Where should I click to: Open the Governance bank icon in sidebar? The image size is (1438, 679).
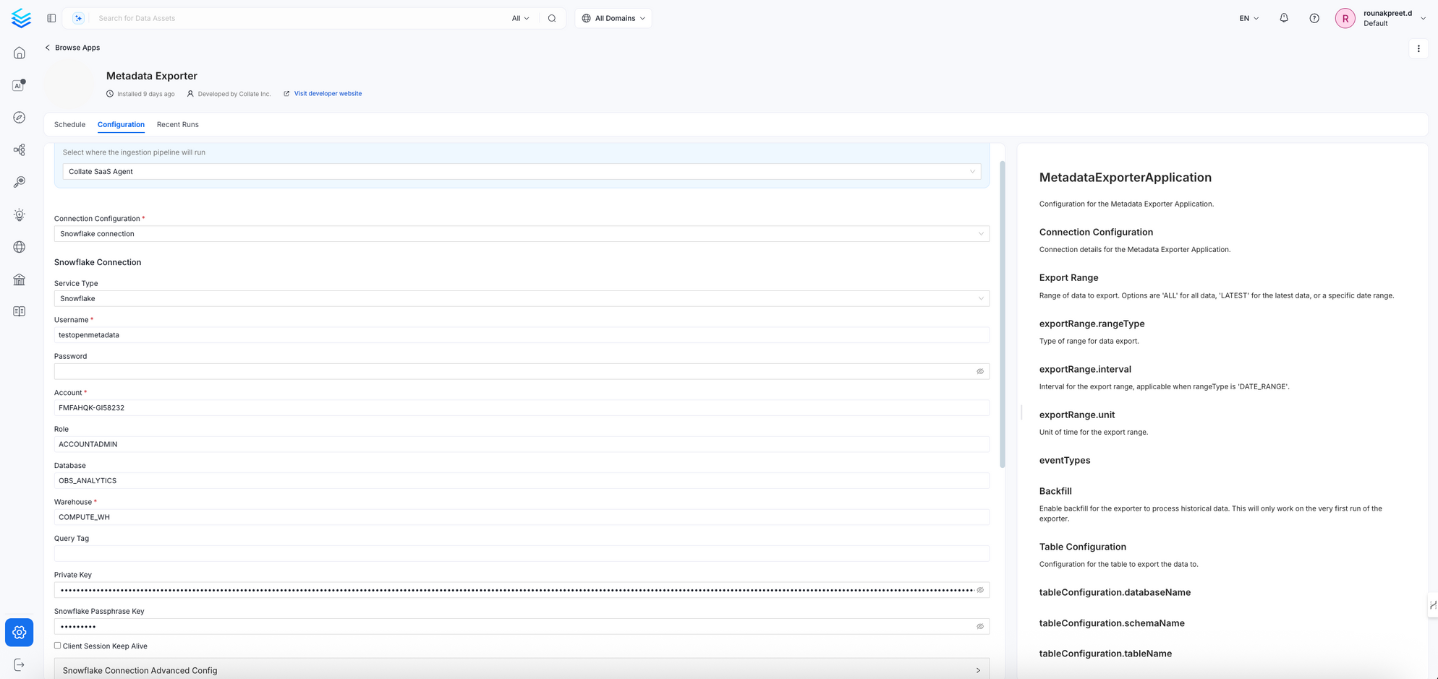click(x=19, y=280)
